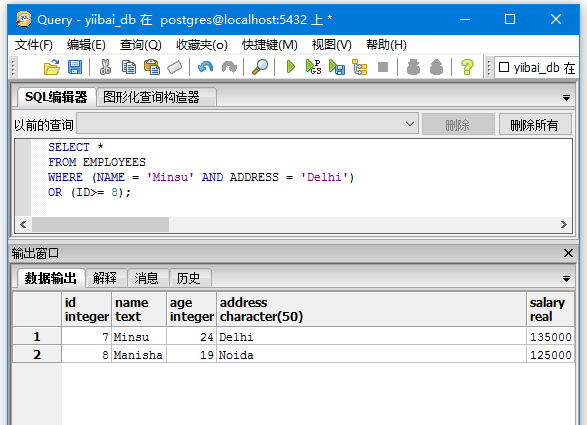The width and height of the screenshot is (587, 425).
Task: Click the Paste clipboard icon
Action: click(x=152, y=67)
